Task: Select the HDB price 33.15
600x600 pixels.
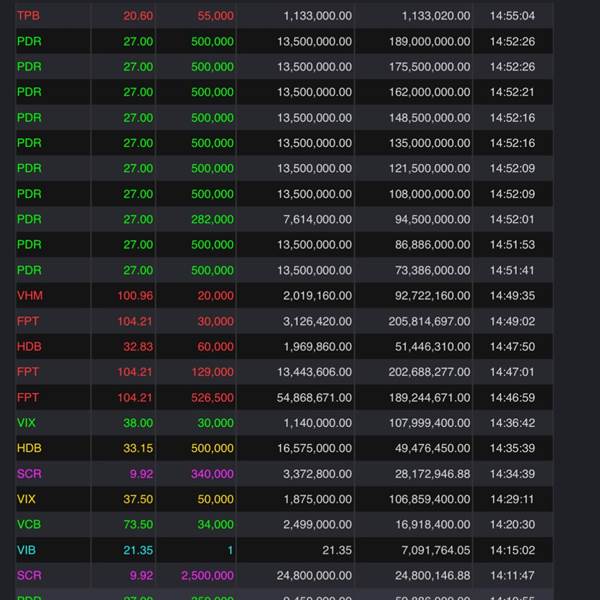Action: (138, 448)
